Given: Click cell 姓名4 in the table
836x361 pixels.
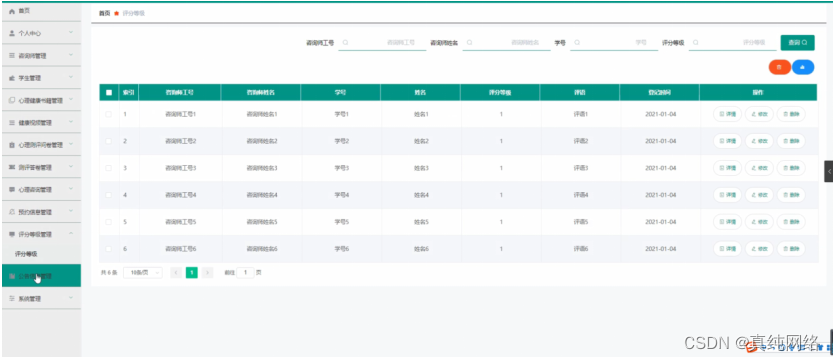Looking at the screenshot, I should click(421, 195).
